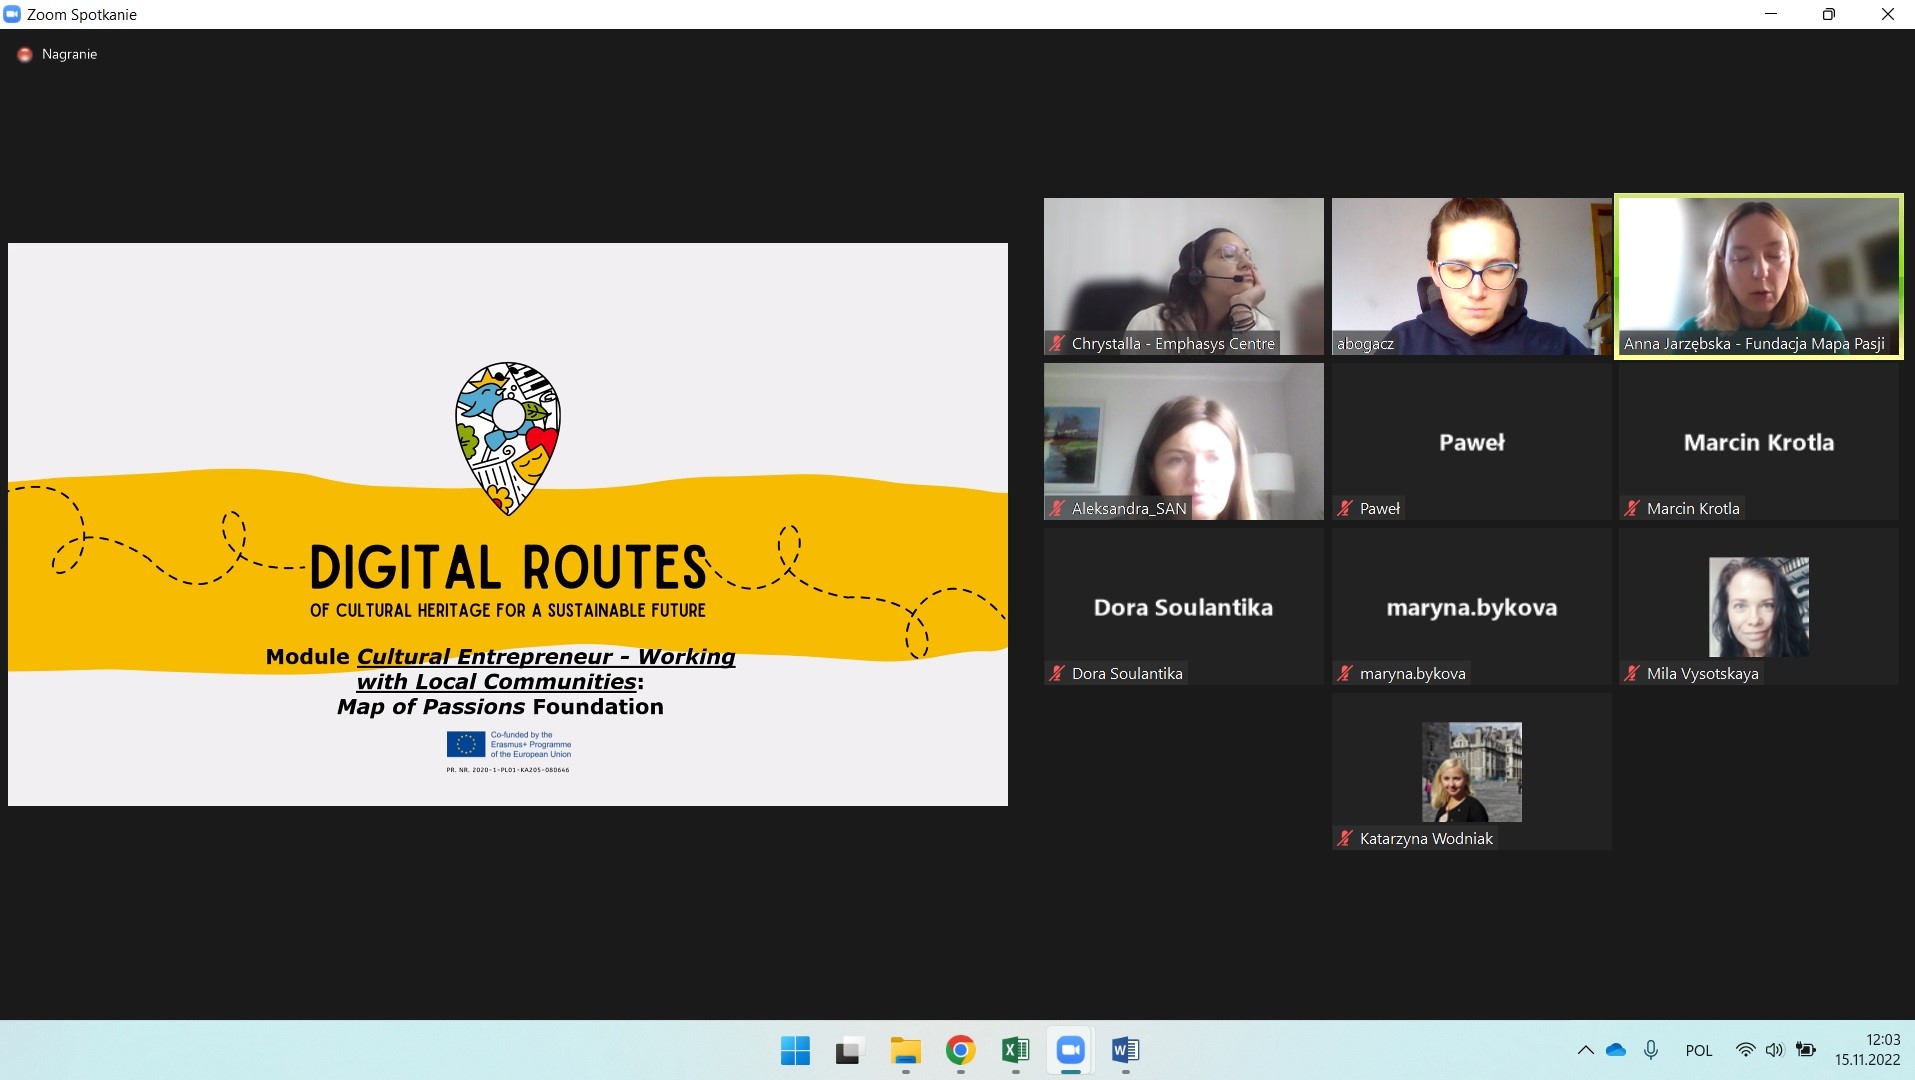
Task: Click the muted mic icon beside Aleksandra_SAN
Action: pos(1057,508)
